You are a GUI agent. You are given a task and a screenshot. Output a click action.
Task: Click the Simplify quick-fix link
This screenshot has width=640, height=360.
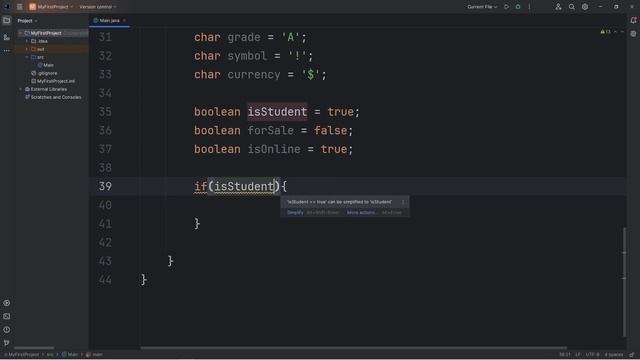point(295,213)
